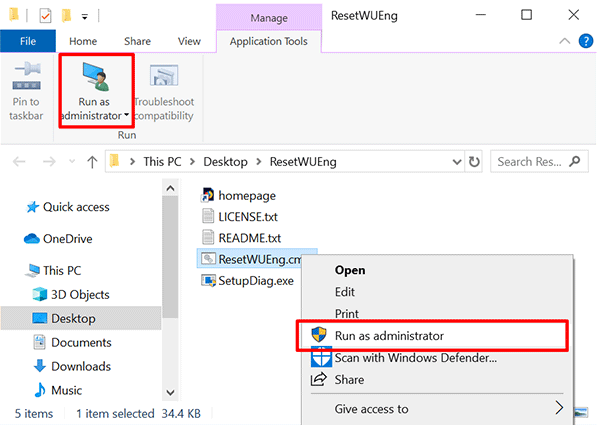Click Desktop in the address breadcrumb
This screenshot has height=425, width=597.
225,162
